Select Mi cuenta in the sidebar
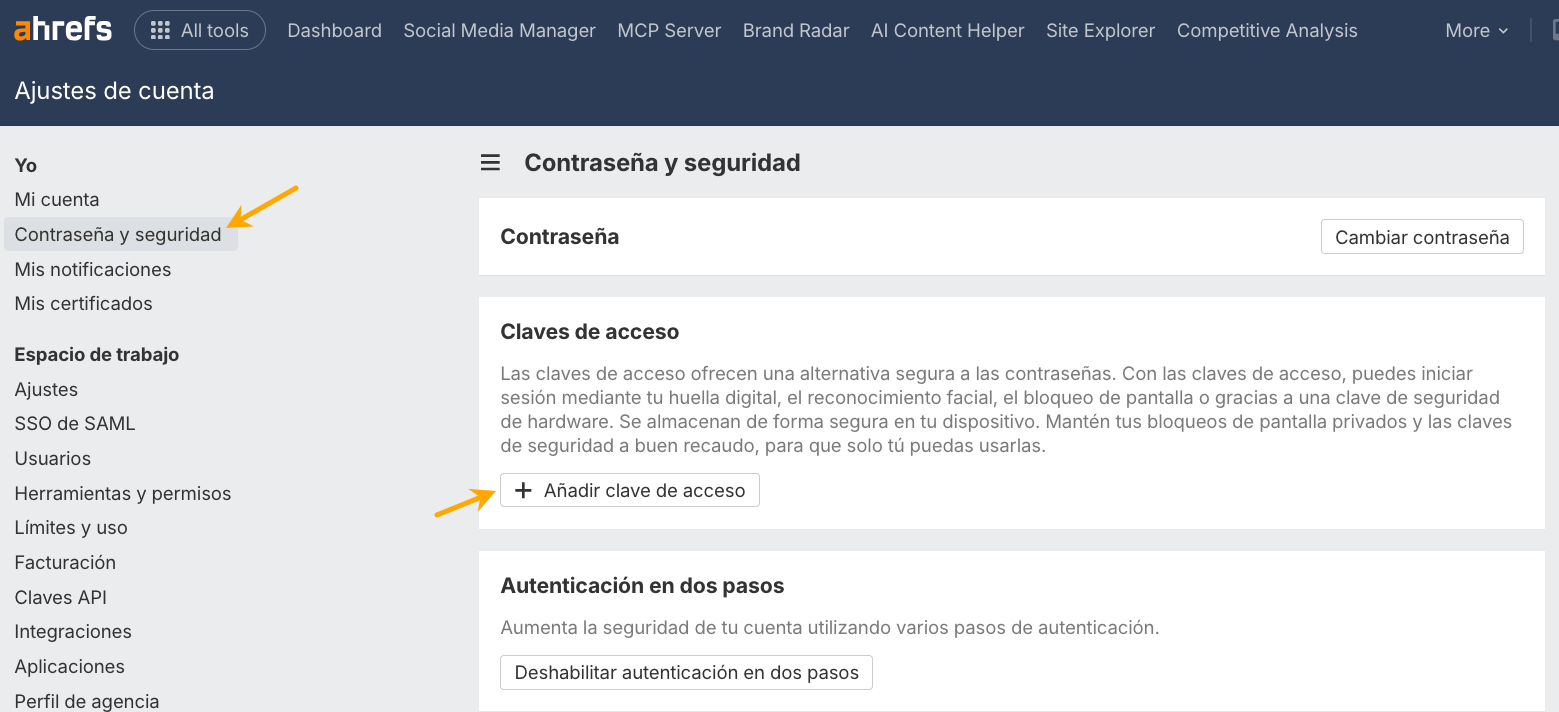Image resolution: width=1559 pixels, height=712 pixels. (56, 199)
